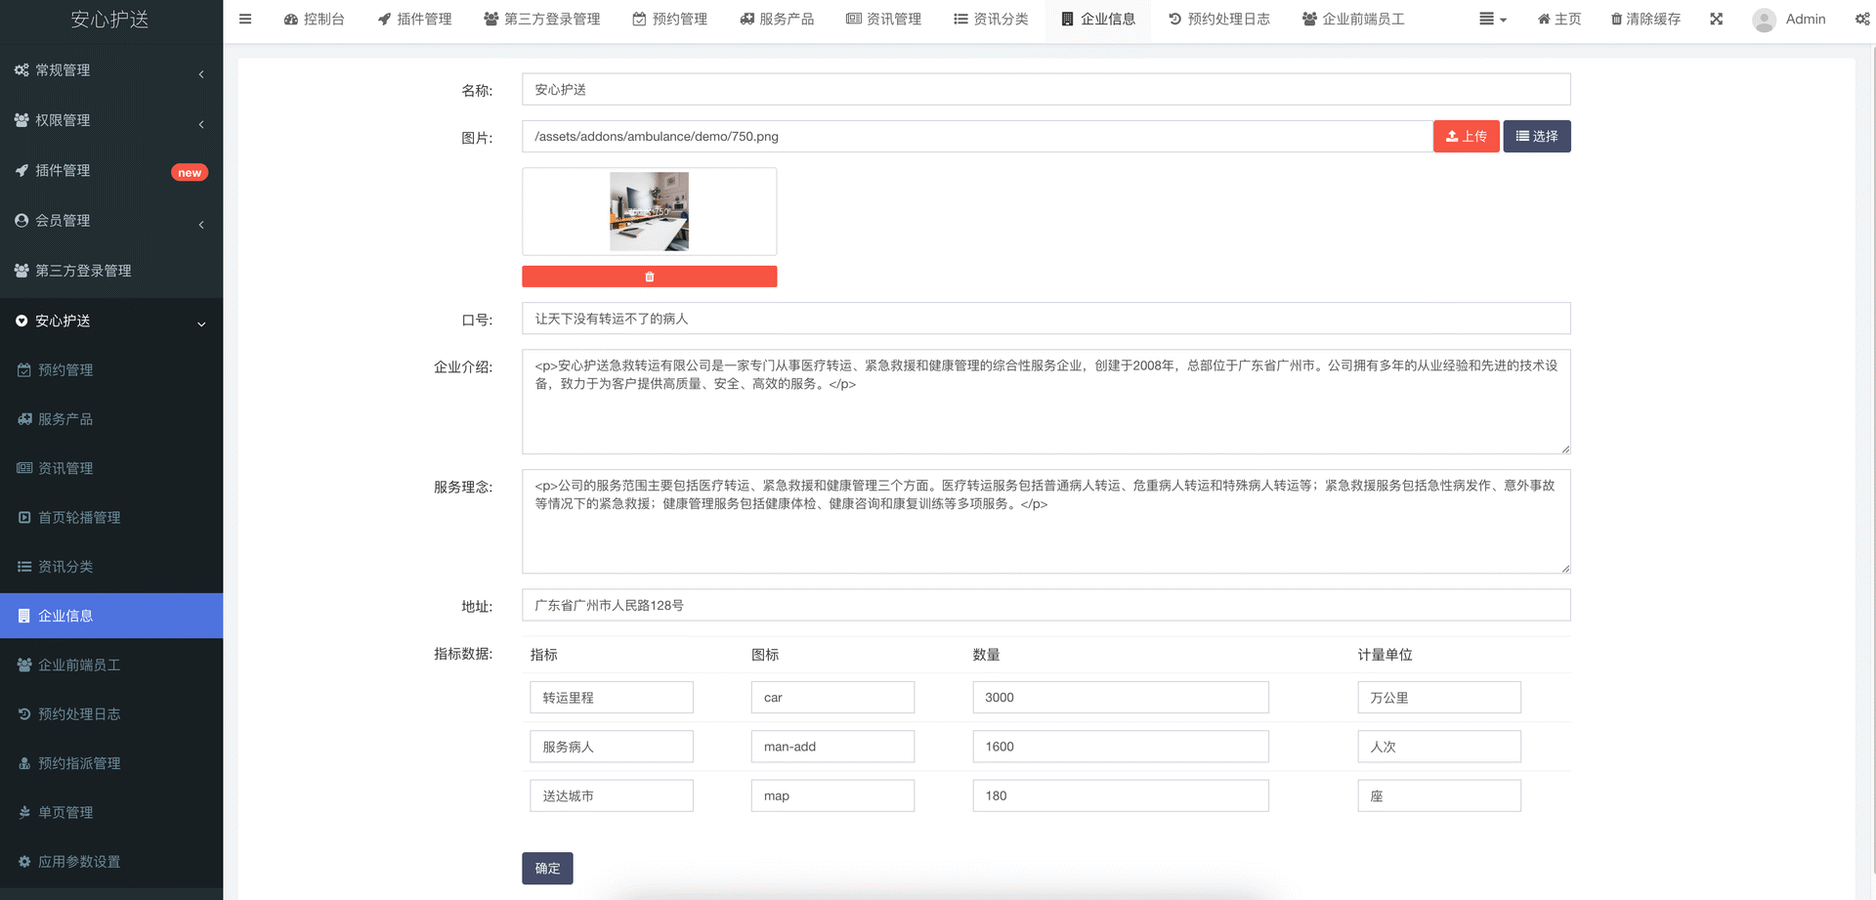
Task: Click the uploaded image thumbnail preview
Action: [x=649, y=211]
